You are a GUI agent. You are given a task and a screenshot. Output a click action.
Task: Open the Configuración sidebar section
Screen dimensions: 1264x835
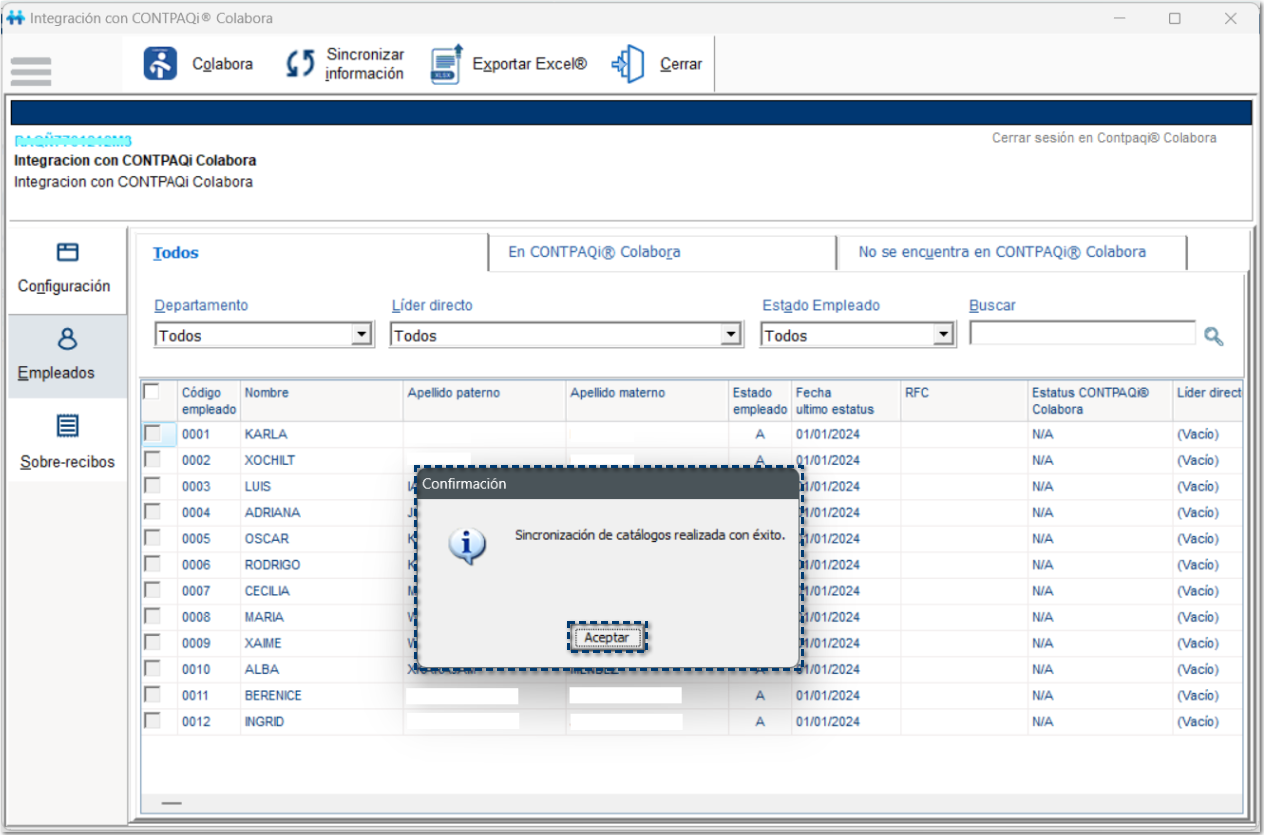click(66, 268)
